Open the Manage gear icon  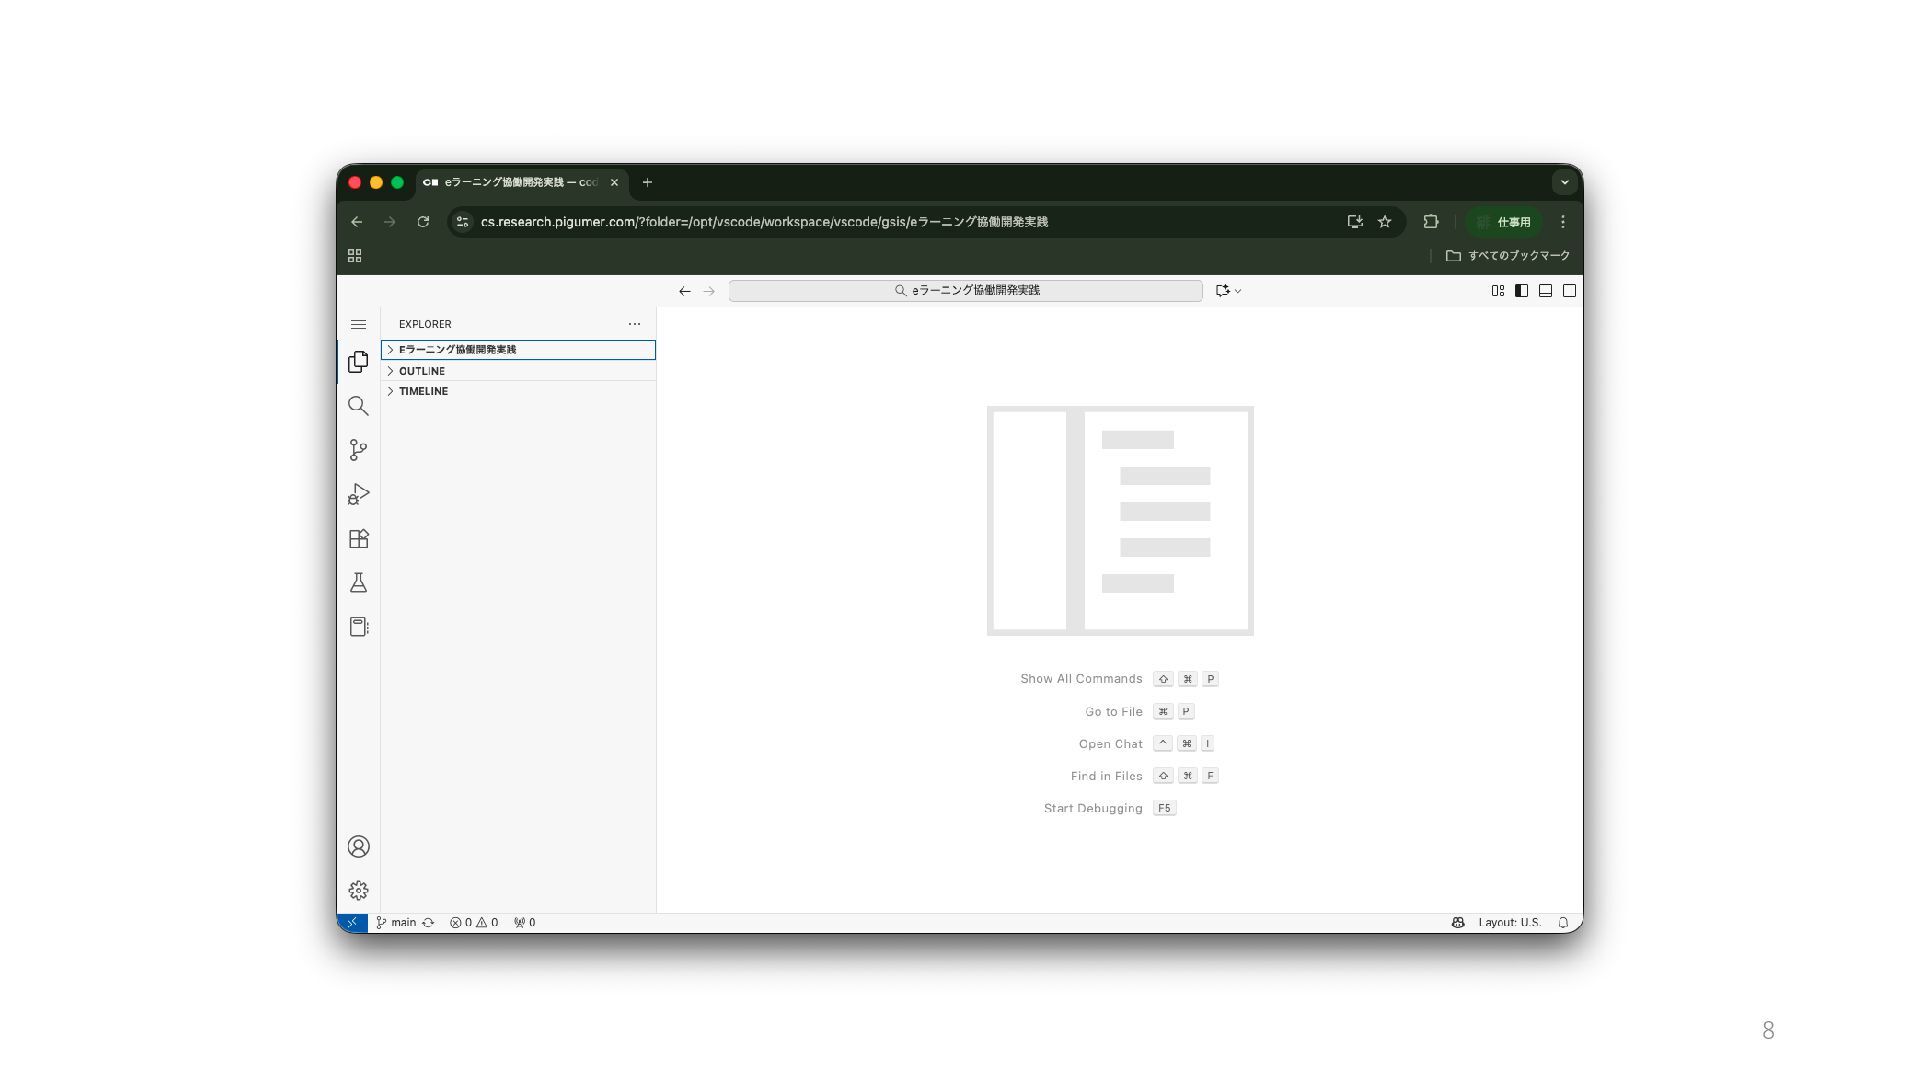(358, 891)
